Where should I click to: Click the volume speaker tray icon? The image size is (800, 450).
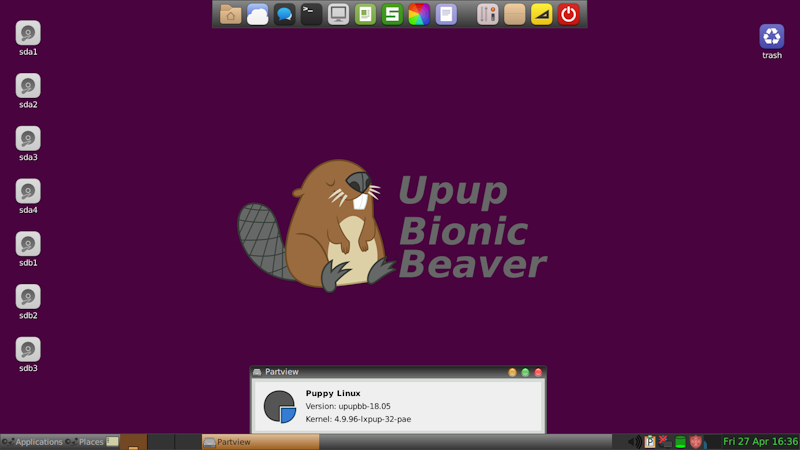coord(634,442)
